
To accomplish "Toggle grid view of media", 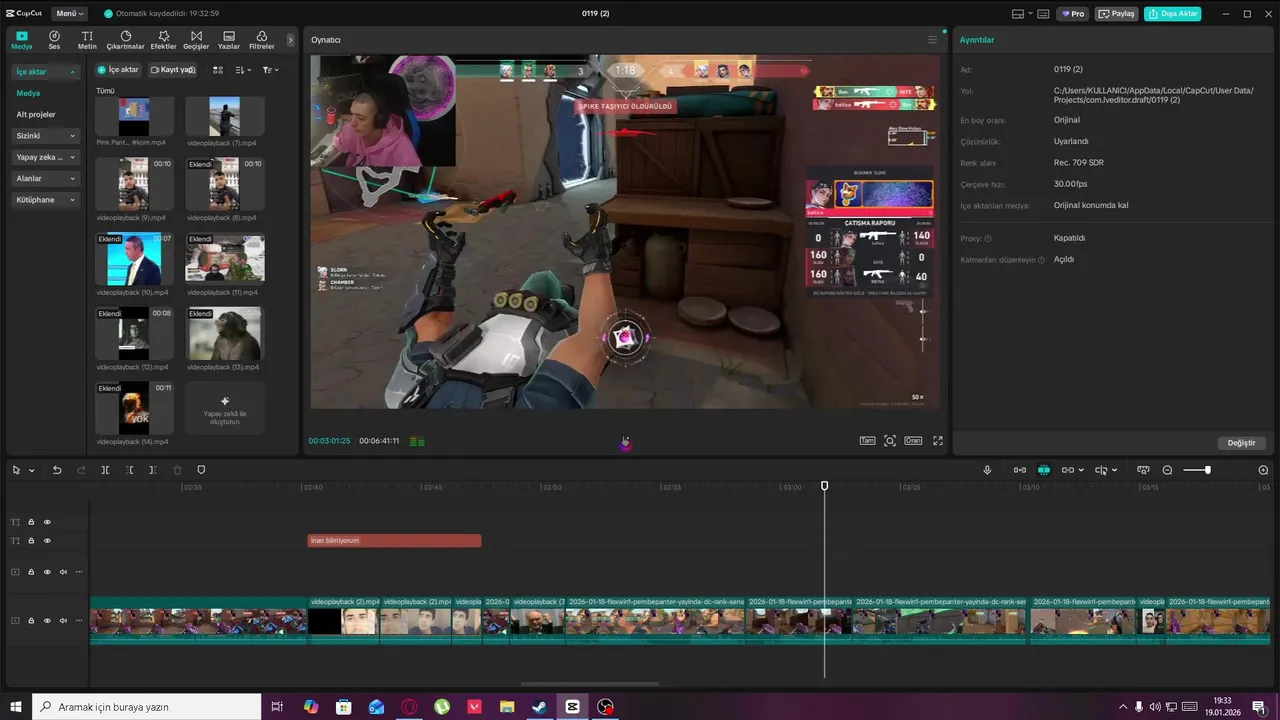I will 218,70.
